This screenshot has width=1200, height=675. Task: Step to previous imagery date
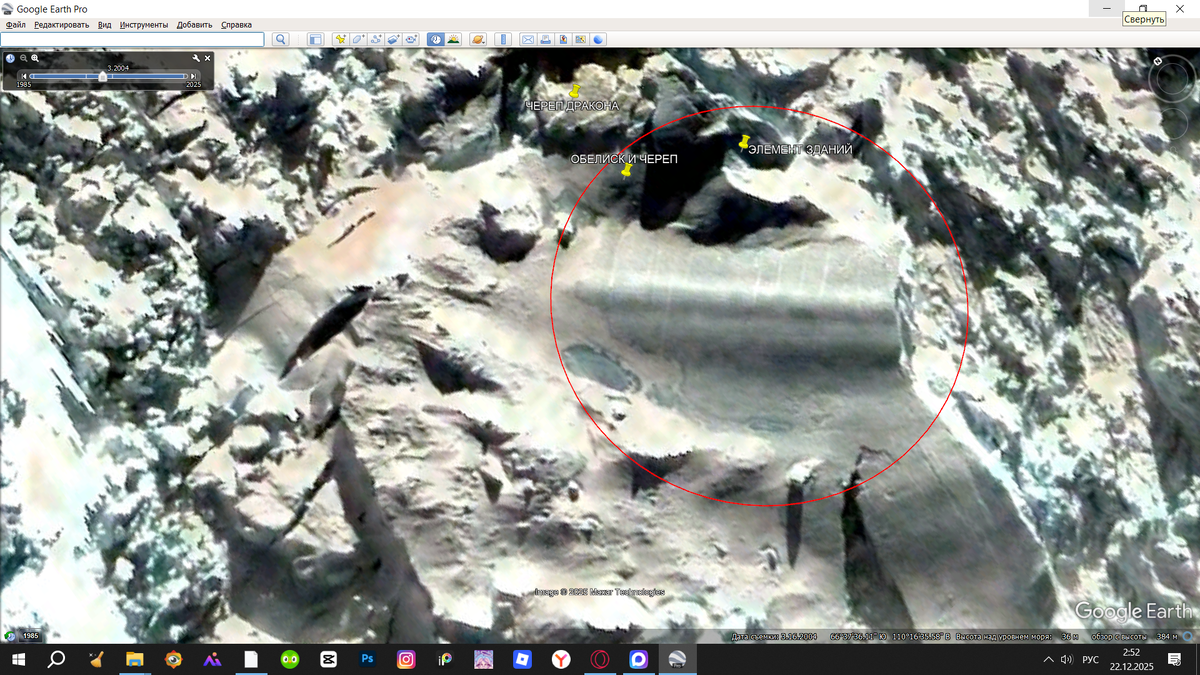pyautogui.click(x=24, y=76)
